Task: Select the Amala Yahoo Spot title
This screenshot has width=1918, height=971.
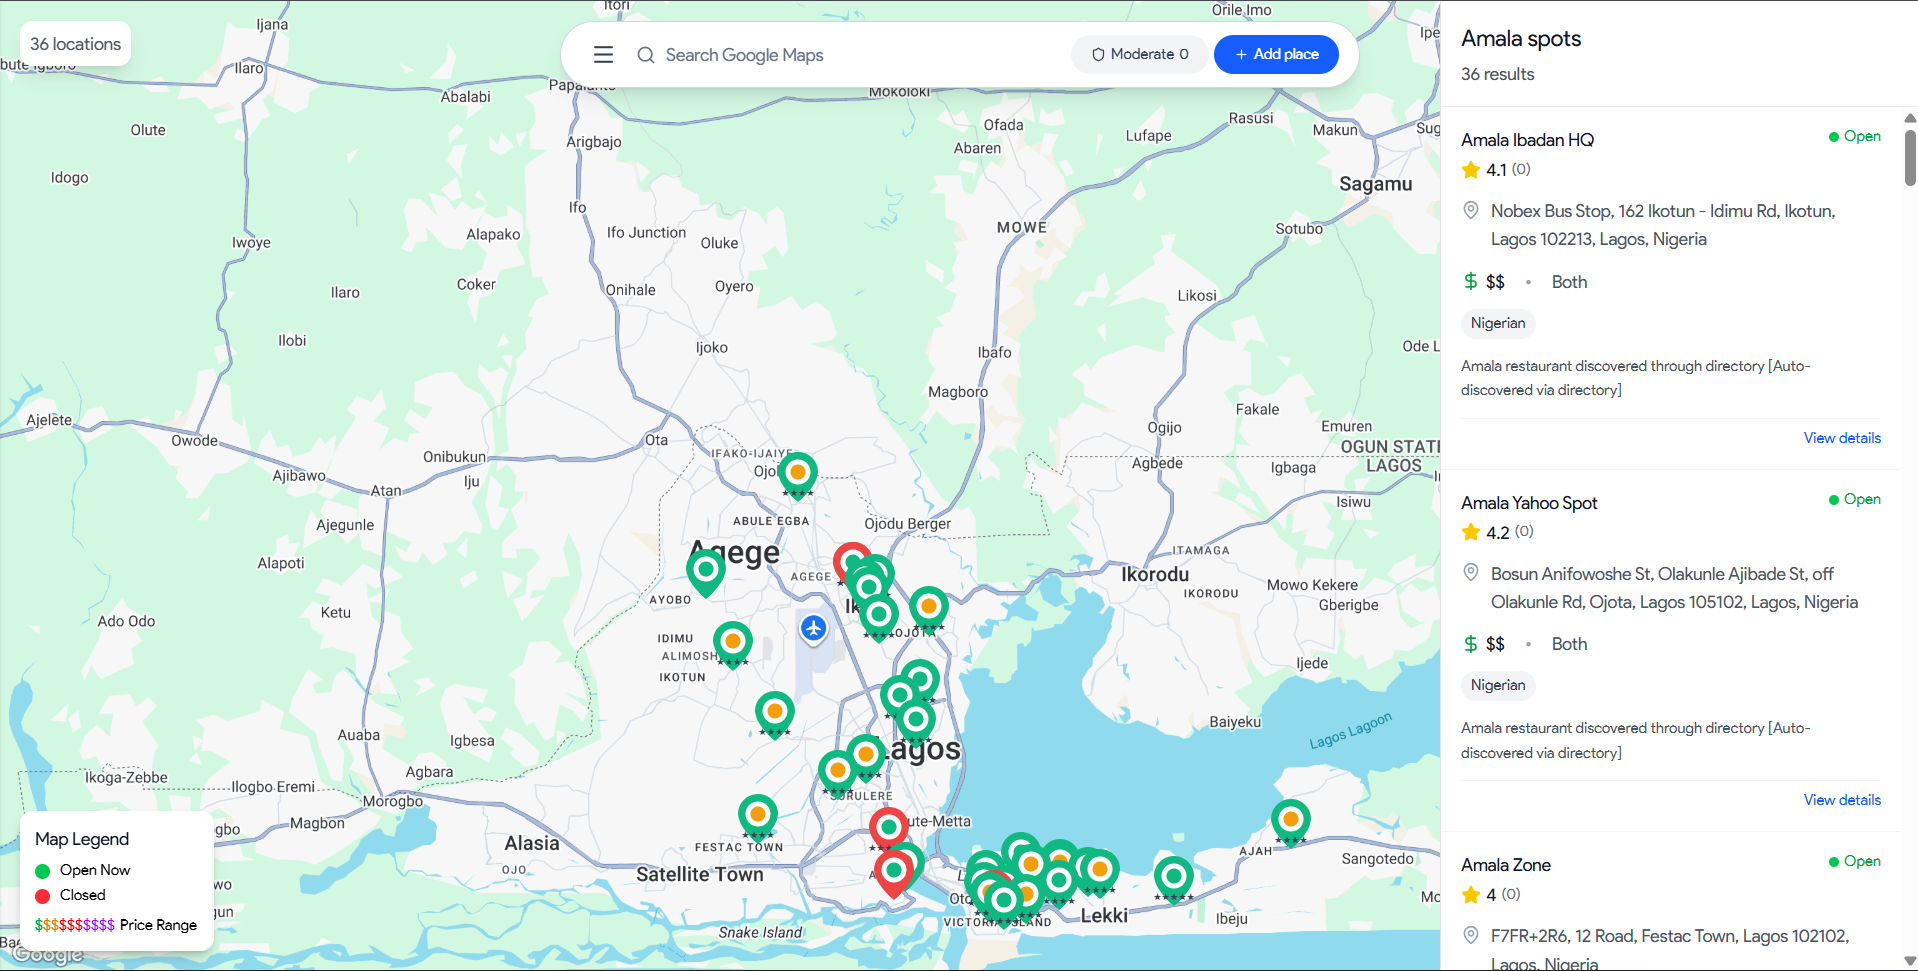Action: click(x=1529, y=503)
